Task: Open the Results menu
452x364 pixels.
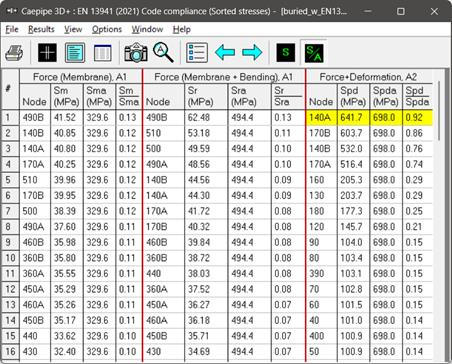Action: point(41,29)
